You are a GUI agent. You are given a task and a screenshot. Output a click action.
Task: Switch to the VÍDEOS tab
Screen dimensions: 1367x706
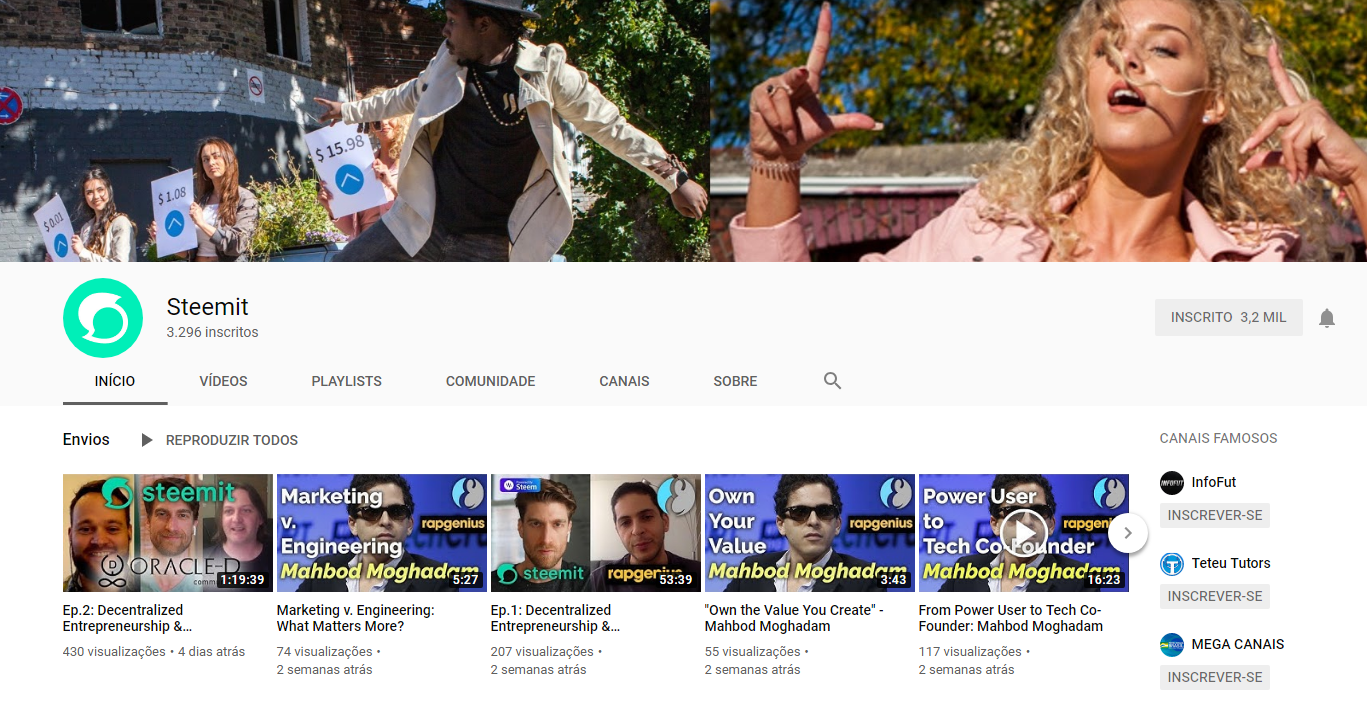223,381
